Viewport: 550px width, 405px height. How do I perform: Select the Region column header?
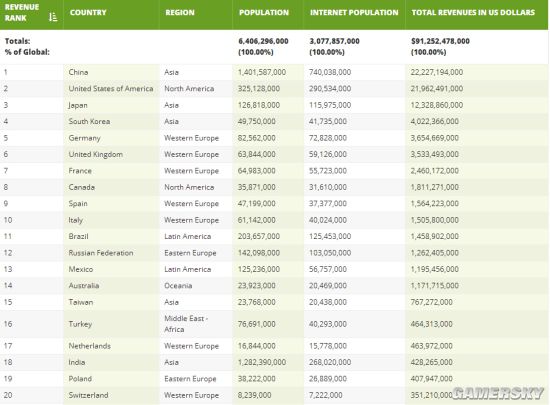click(x=180, y=13)
